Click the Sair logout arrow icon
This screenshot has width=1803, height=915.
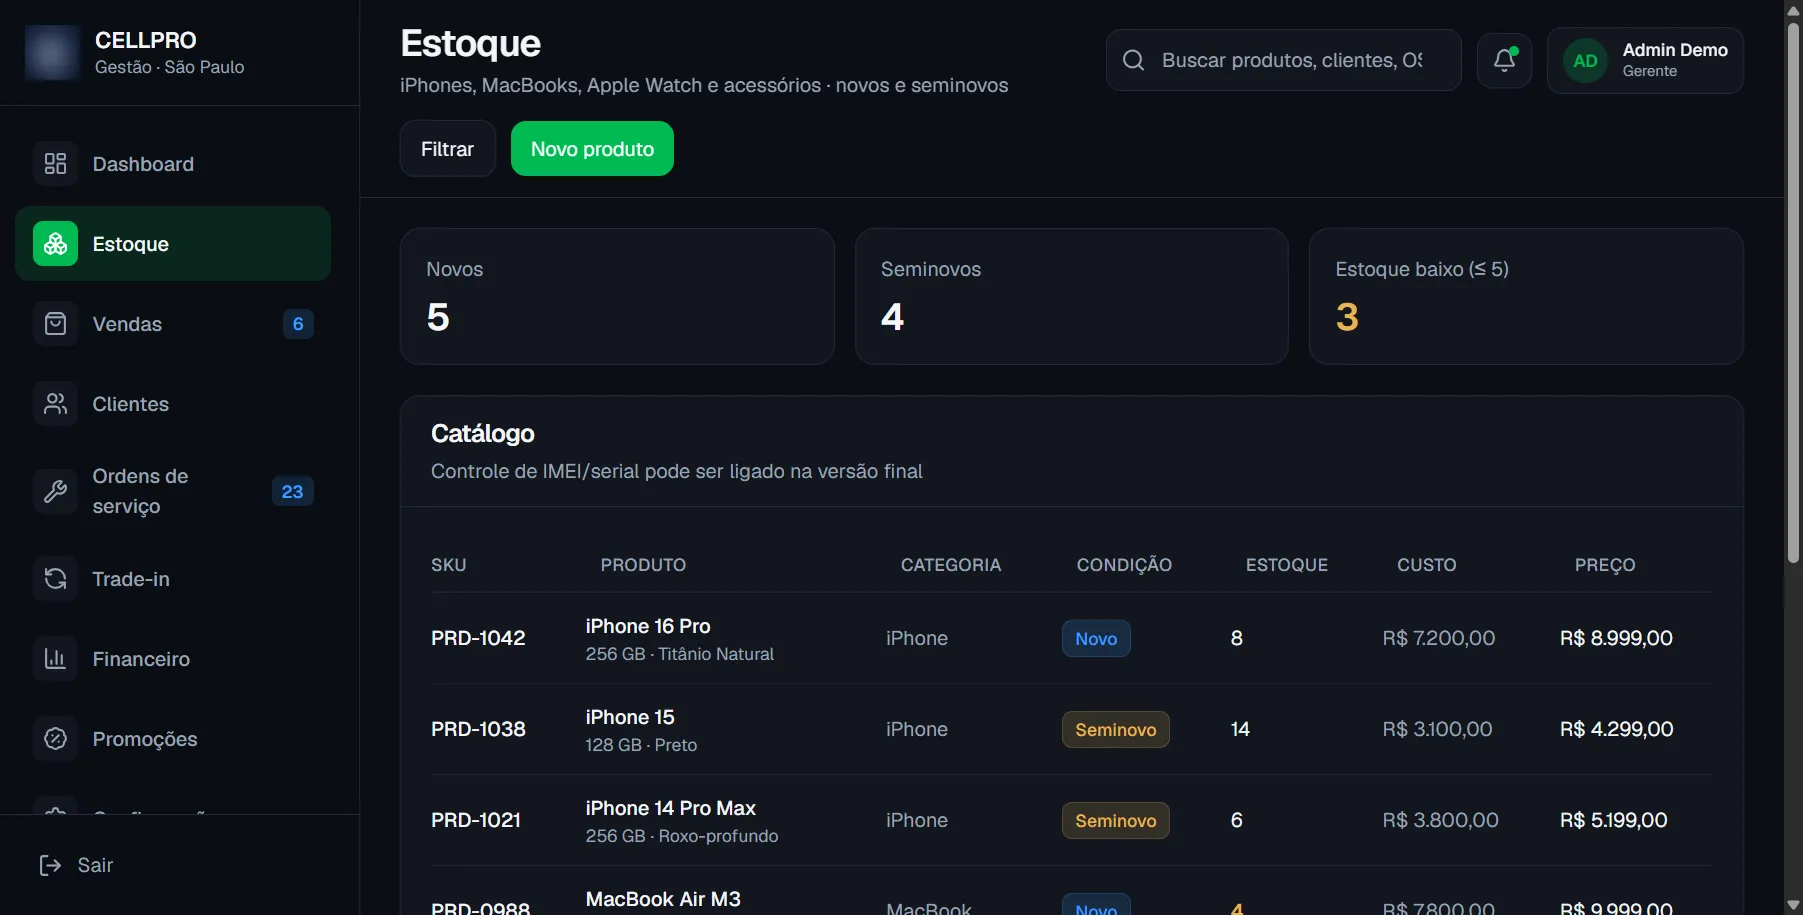click(50, 865)
